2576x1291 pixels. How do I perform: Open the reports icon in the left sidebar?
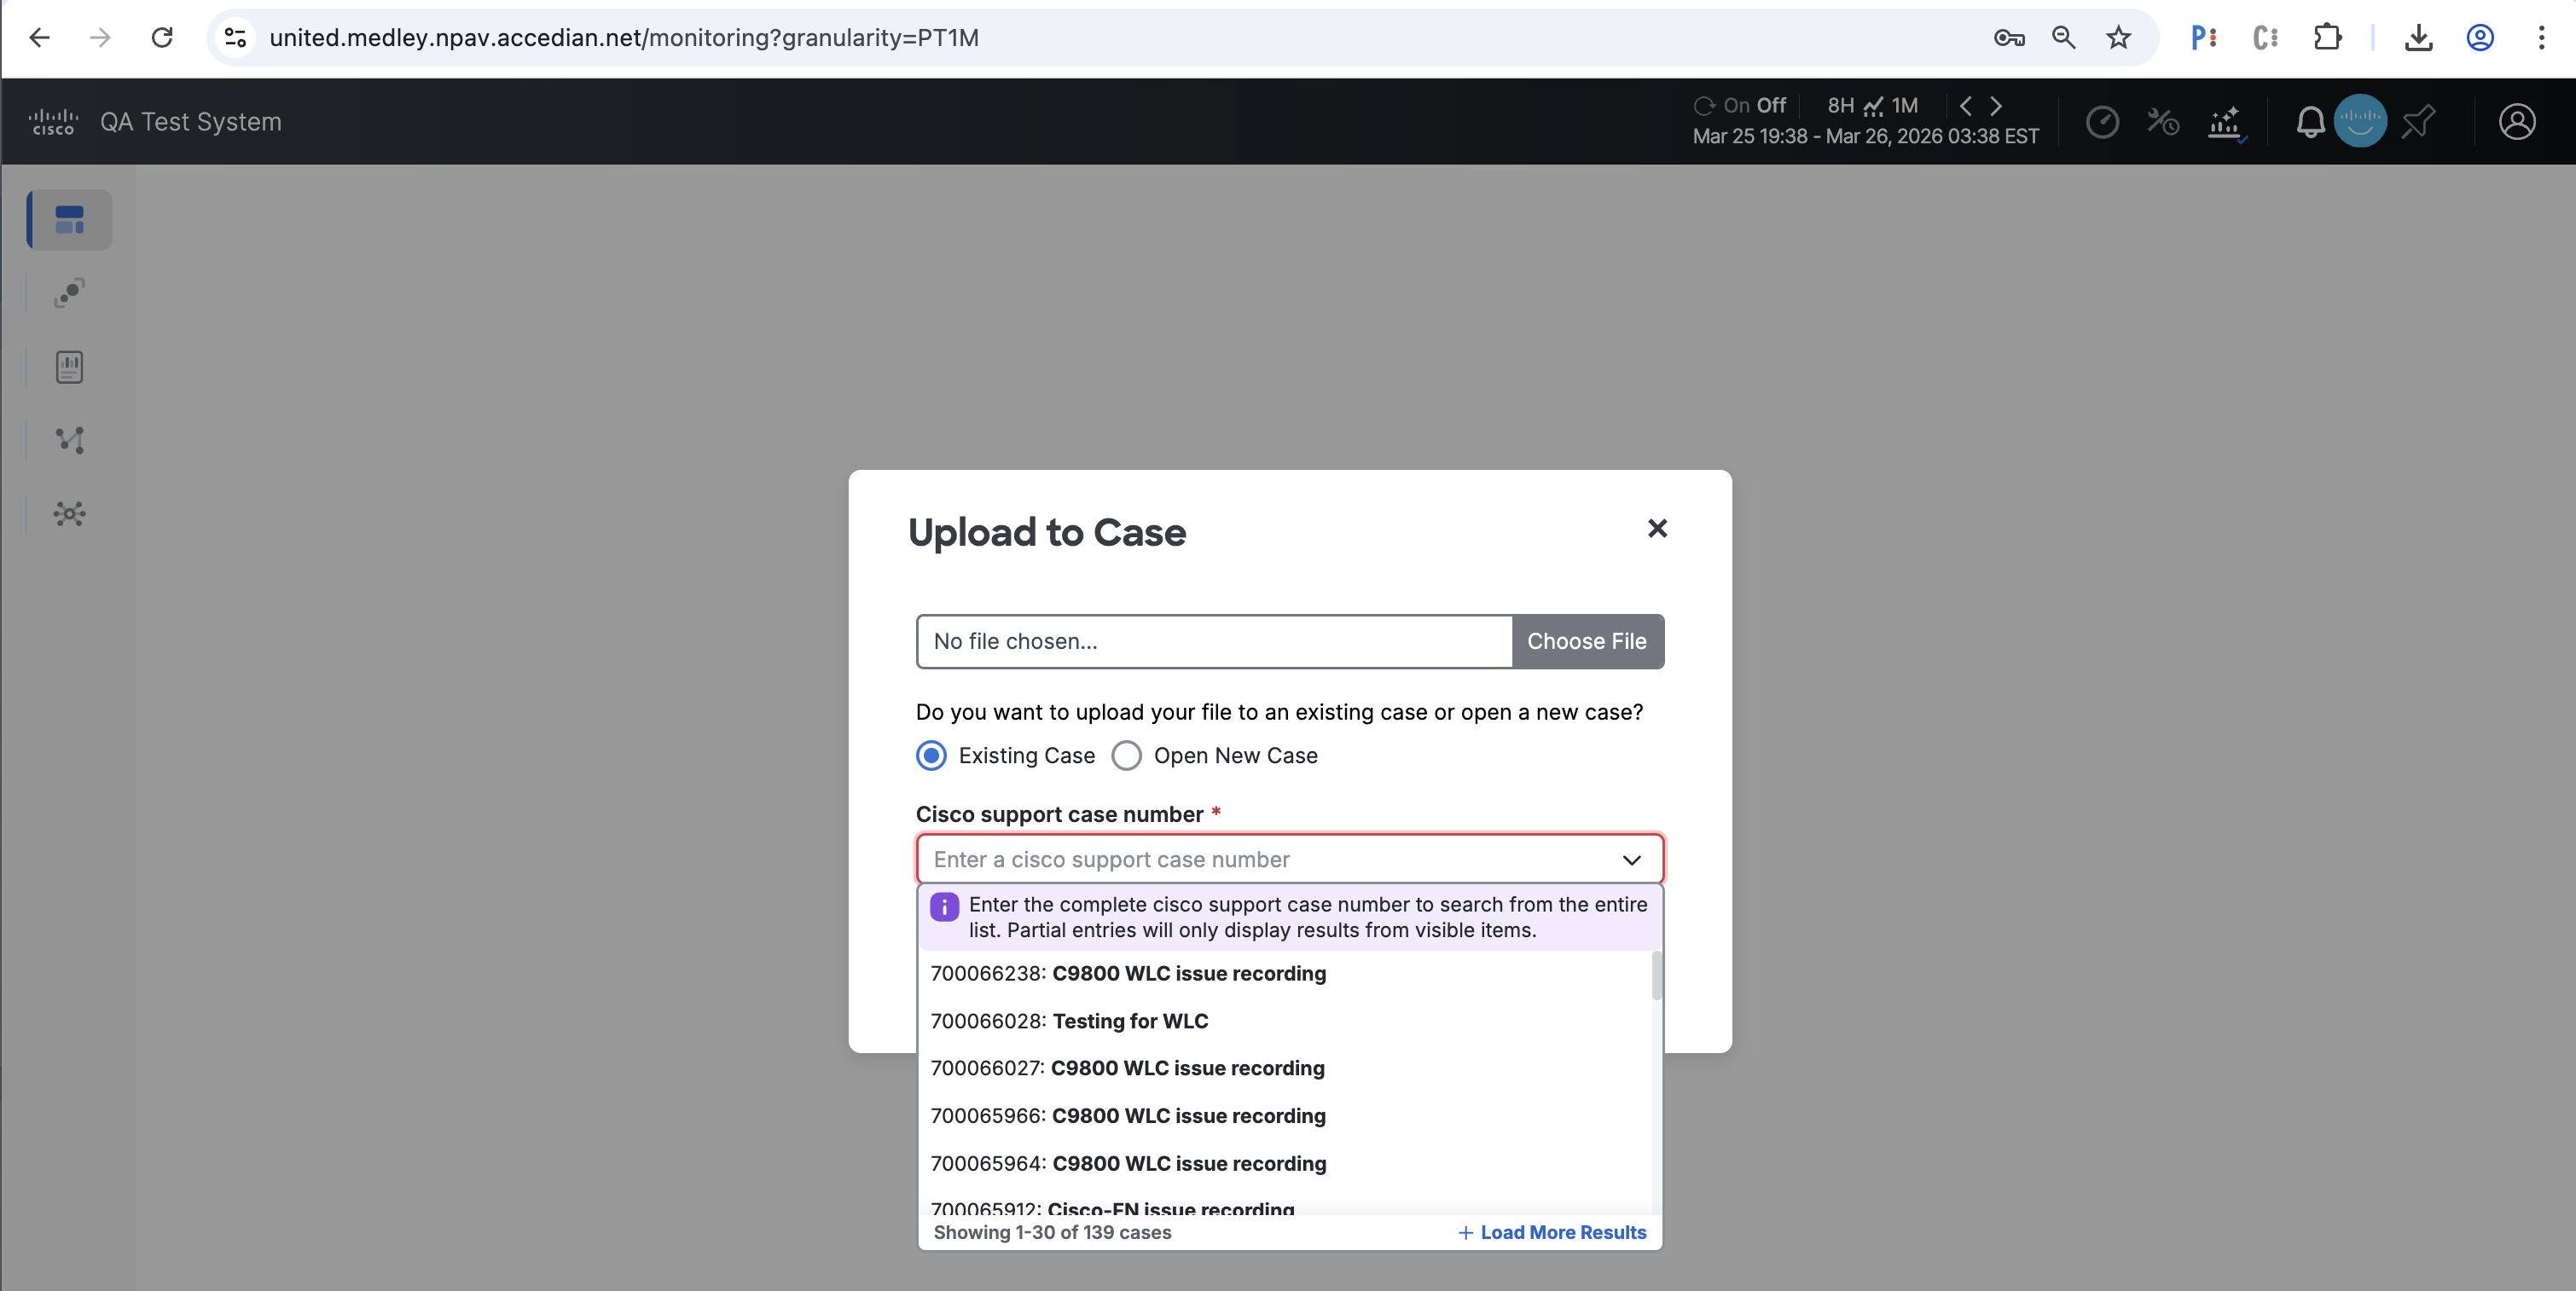point(68,366)
